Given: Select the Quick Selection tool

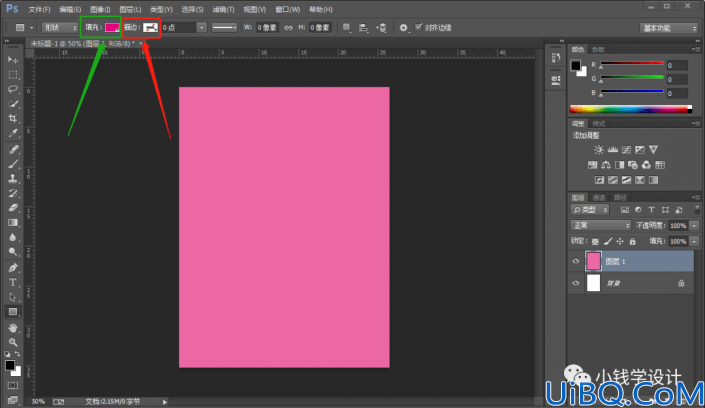Looking at the screenshot, I should pyautogui.click(x=13, y=104).
